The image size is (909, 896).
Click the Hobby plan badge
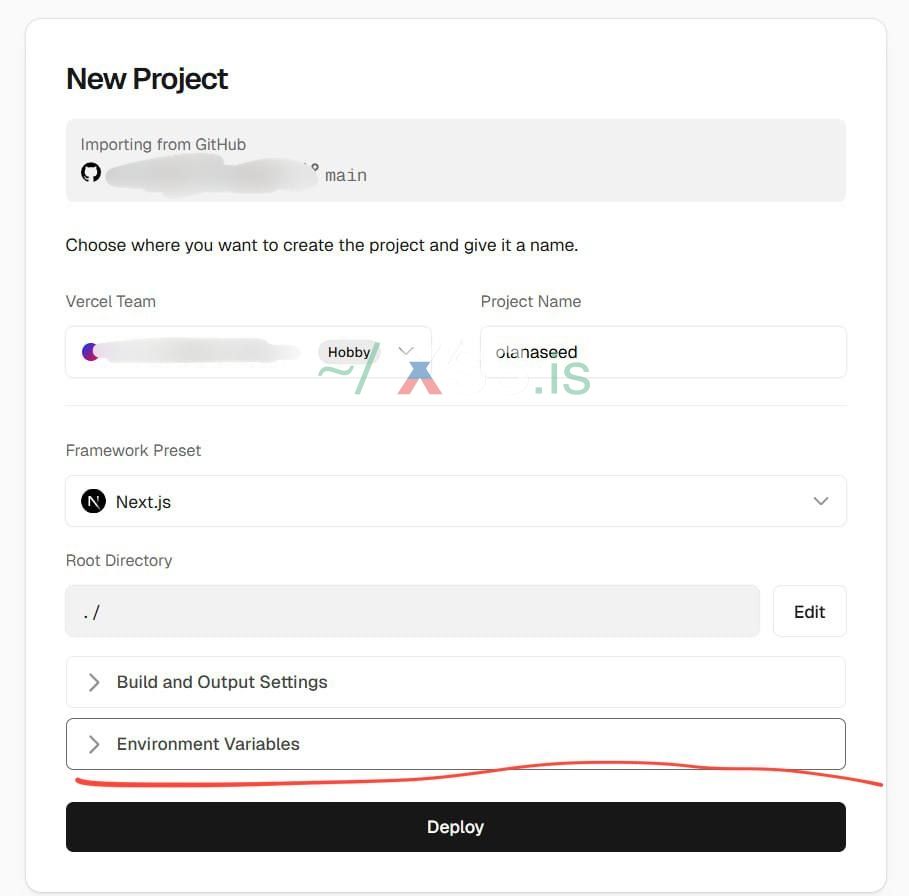(348, 352)
